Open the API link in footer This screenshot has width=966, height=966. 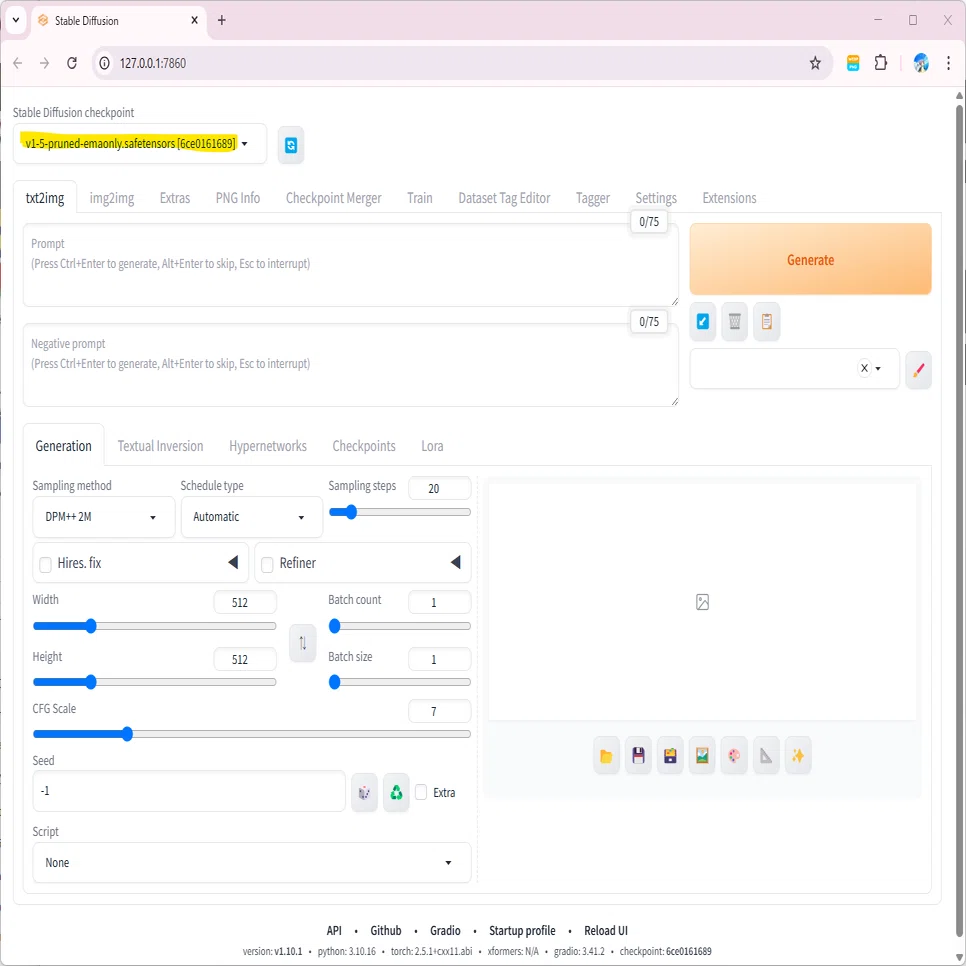334,930
